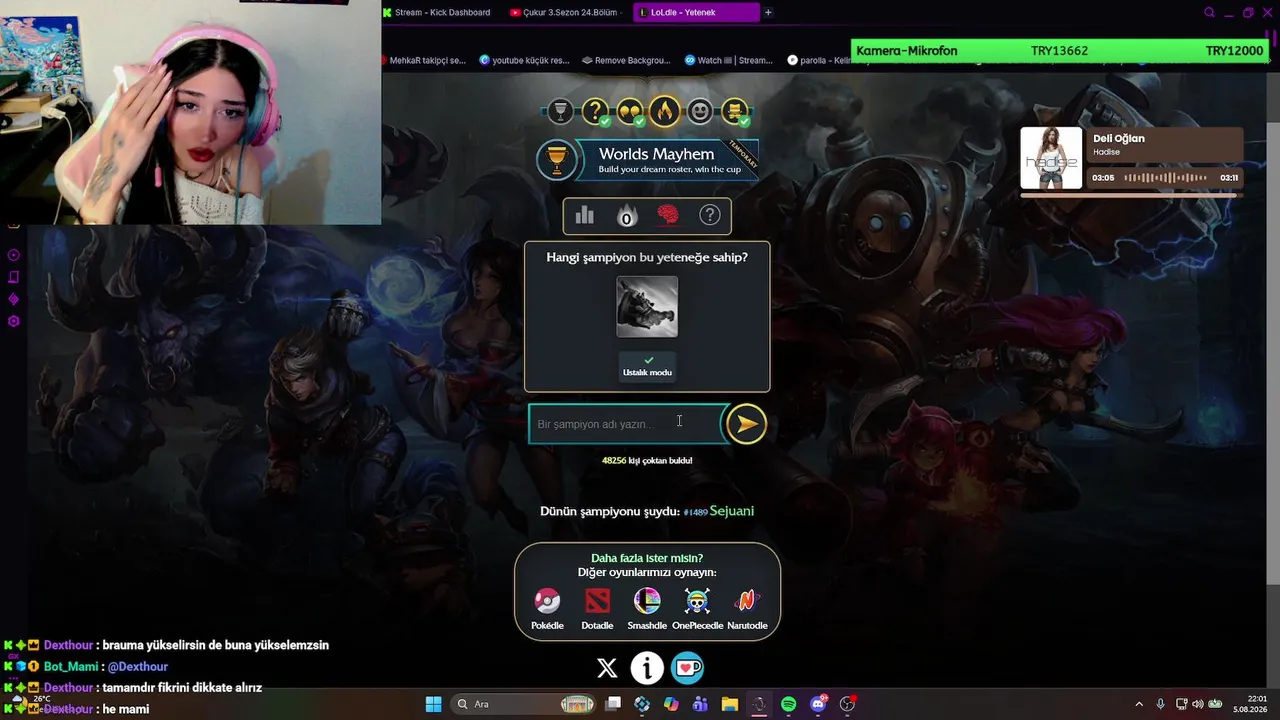Viewport: 1280px width, 720px height.
Task: Click the Bot_Mami username in chat
Action: pos(70,667)
